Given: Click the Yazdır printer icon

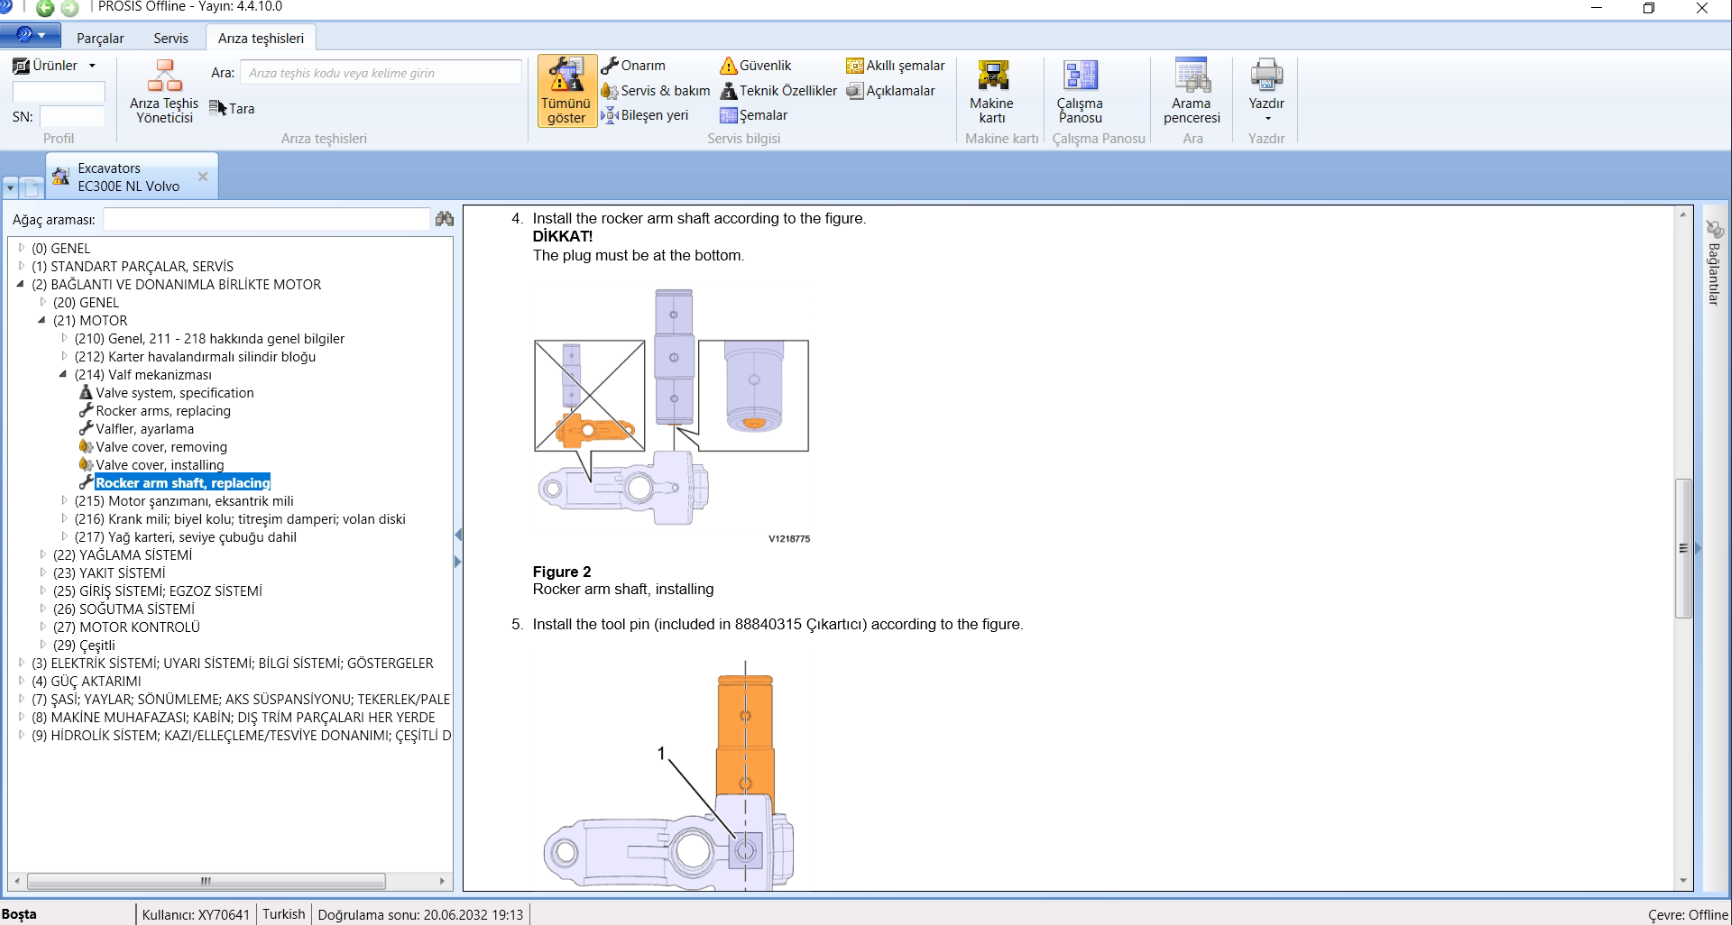Looking at the screenshot, I should click(1266, 76).
